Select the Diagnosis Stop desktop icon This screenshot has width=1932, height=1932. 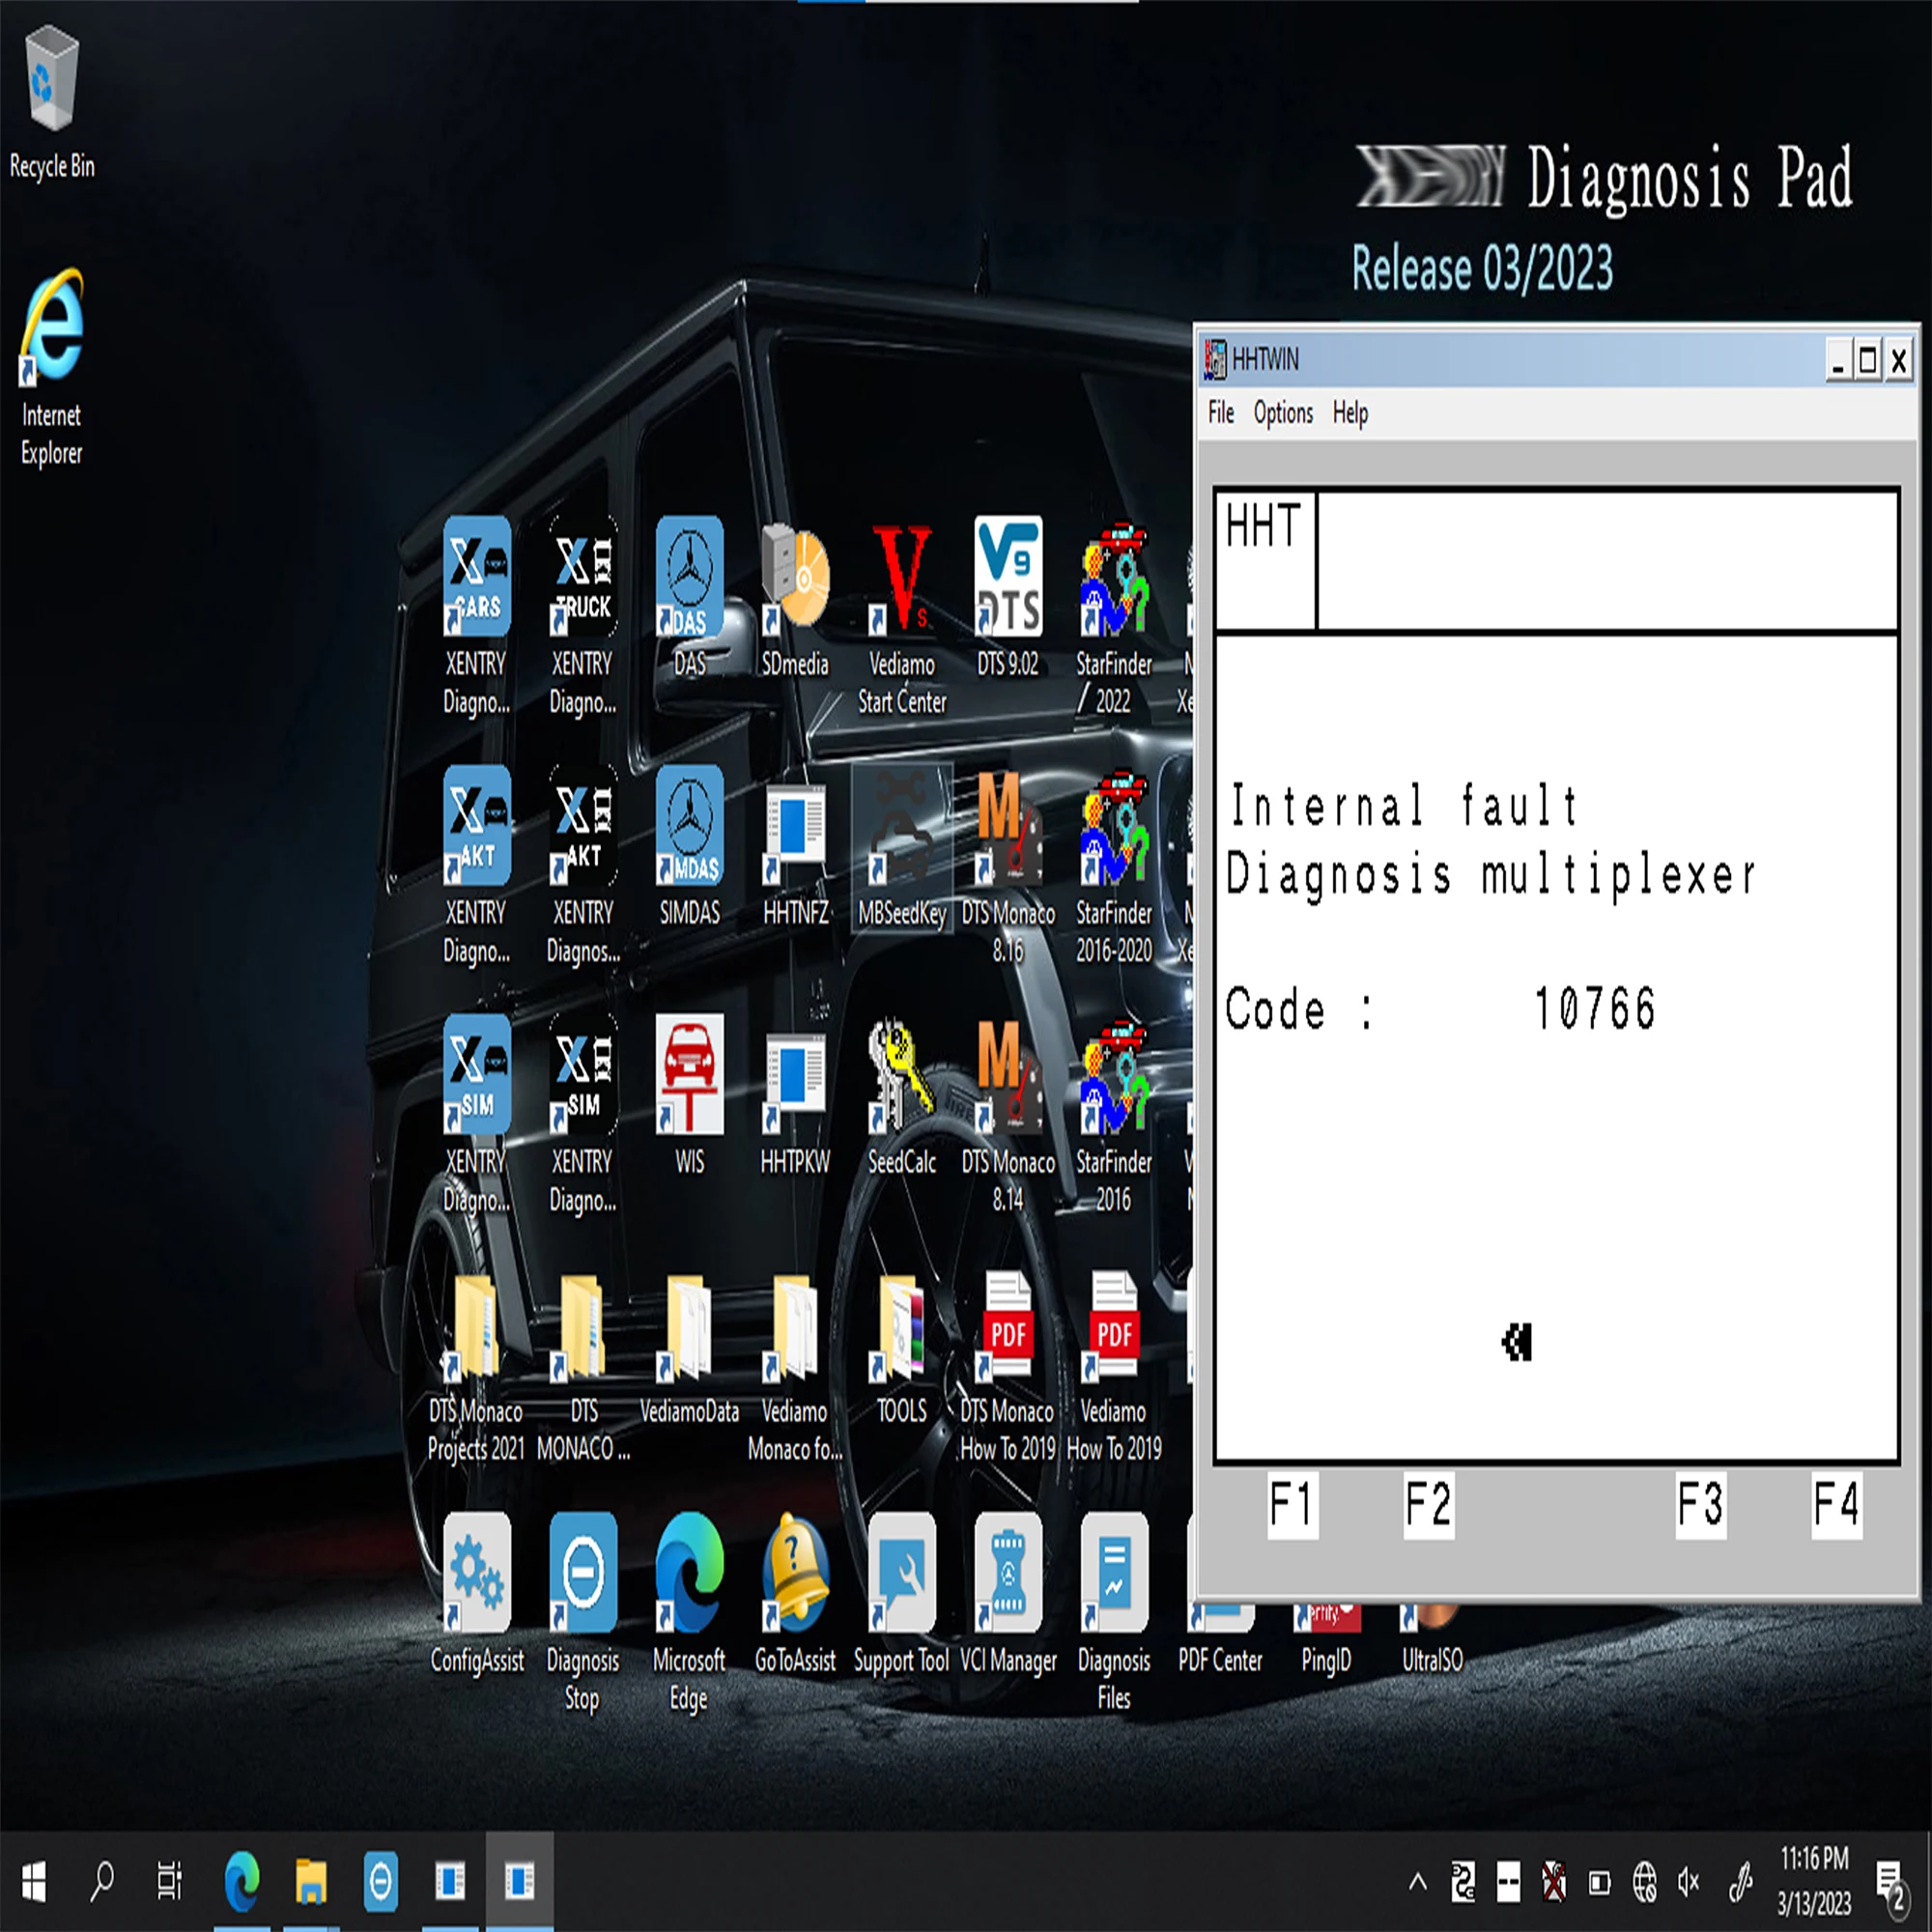(583, 1612)
